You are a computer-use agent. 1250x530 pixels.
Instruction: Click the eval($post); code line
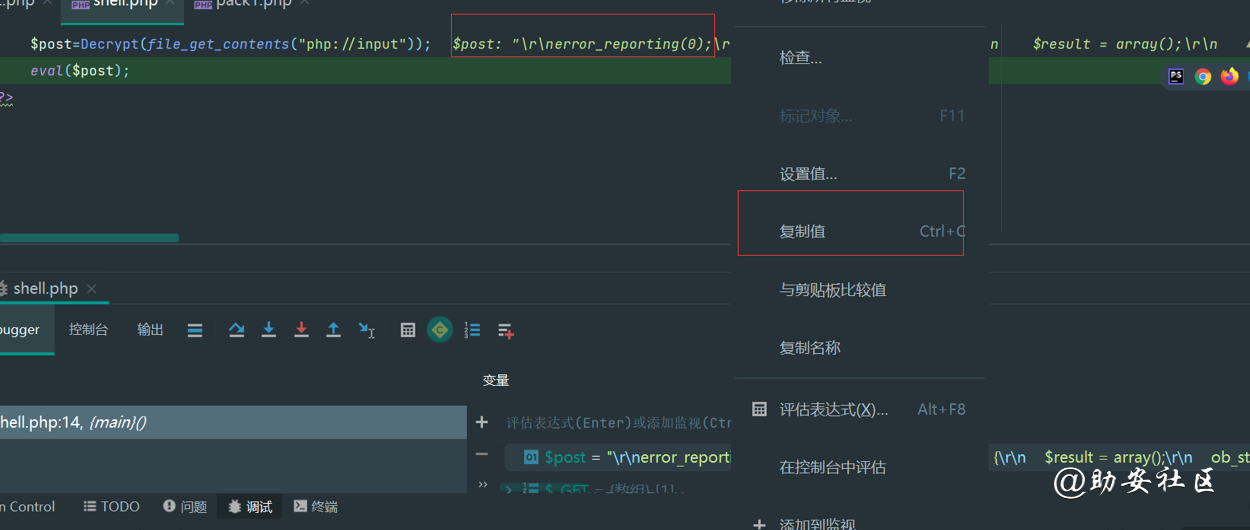pyautogui.click(x=80, y=71)
